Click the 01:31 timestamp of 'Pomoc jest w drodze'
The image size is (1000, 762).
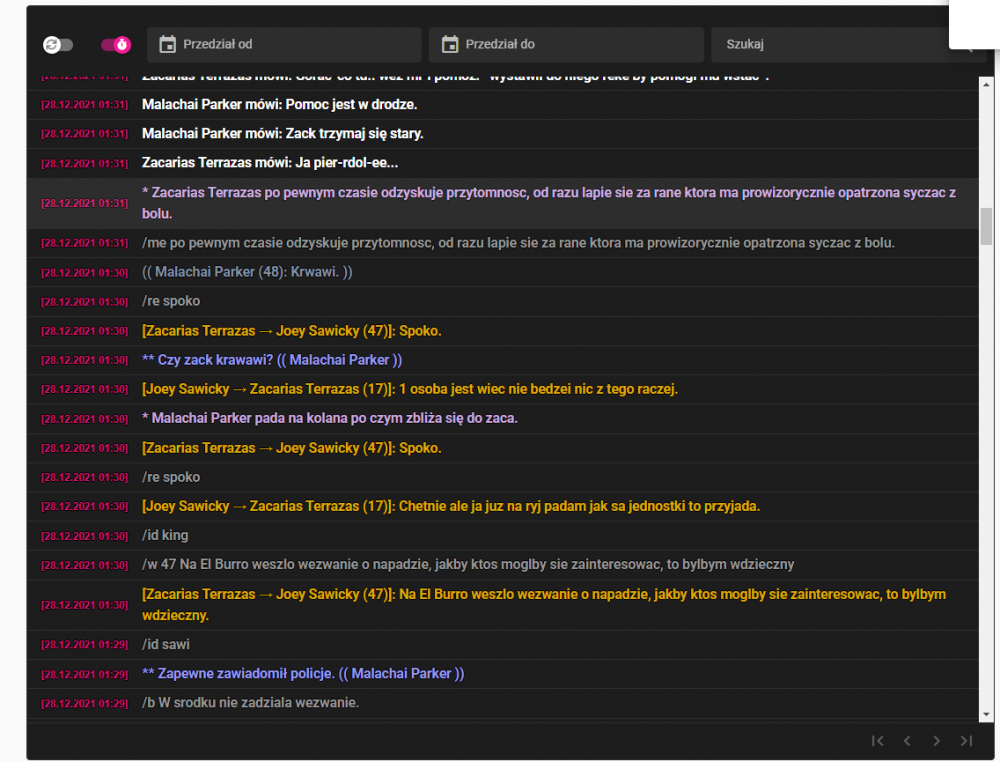[85, 105]
